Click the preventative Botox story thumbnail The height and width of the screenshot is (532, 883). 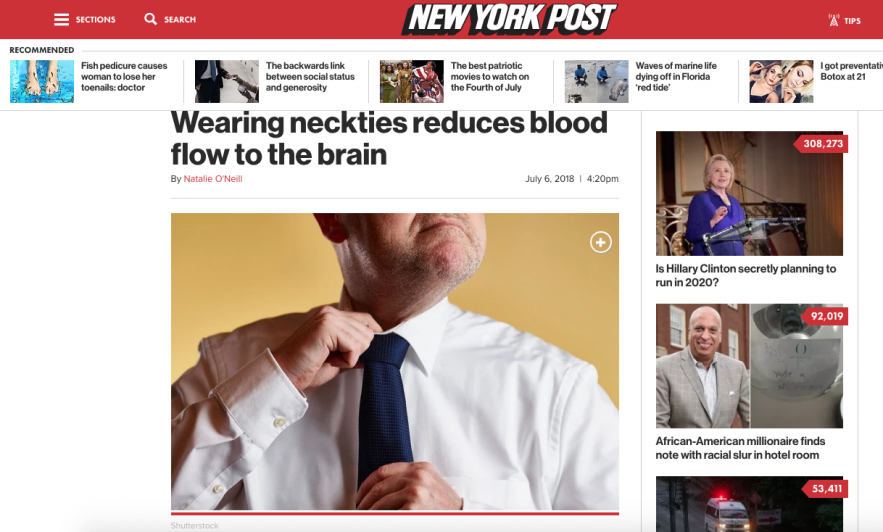tap(781, 82)
